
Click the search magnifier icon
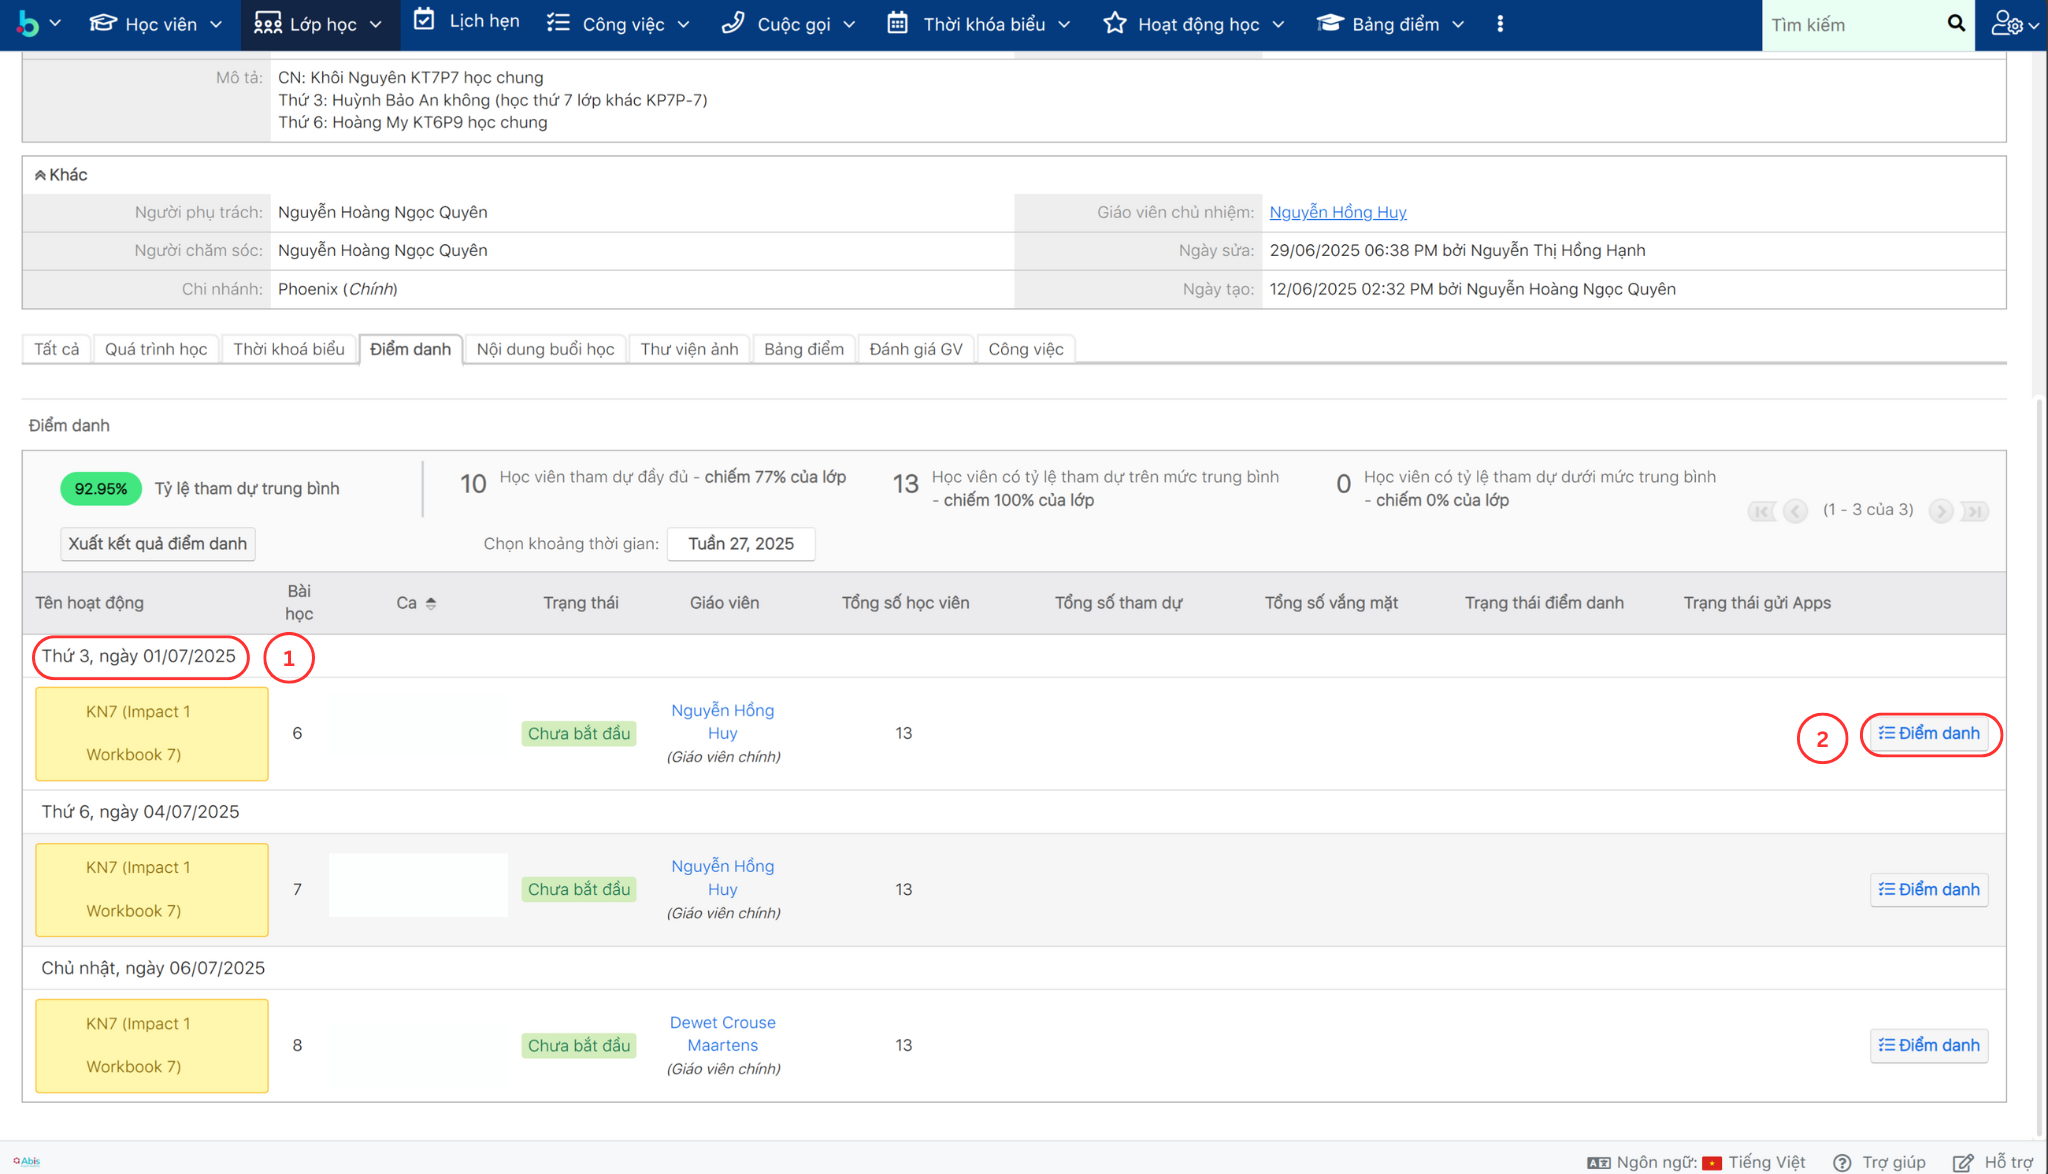(1956, 23)
